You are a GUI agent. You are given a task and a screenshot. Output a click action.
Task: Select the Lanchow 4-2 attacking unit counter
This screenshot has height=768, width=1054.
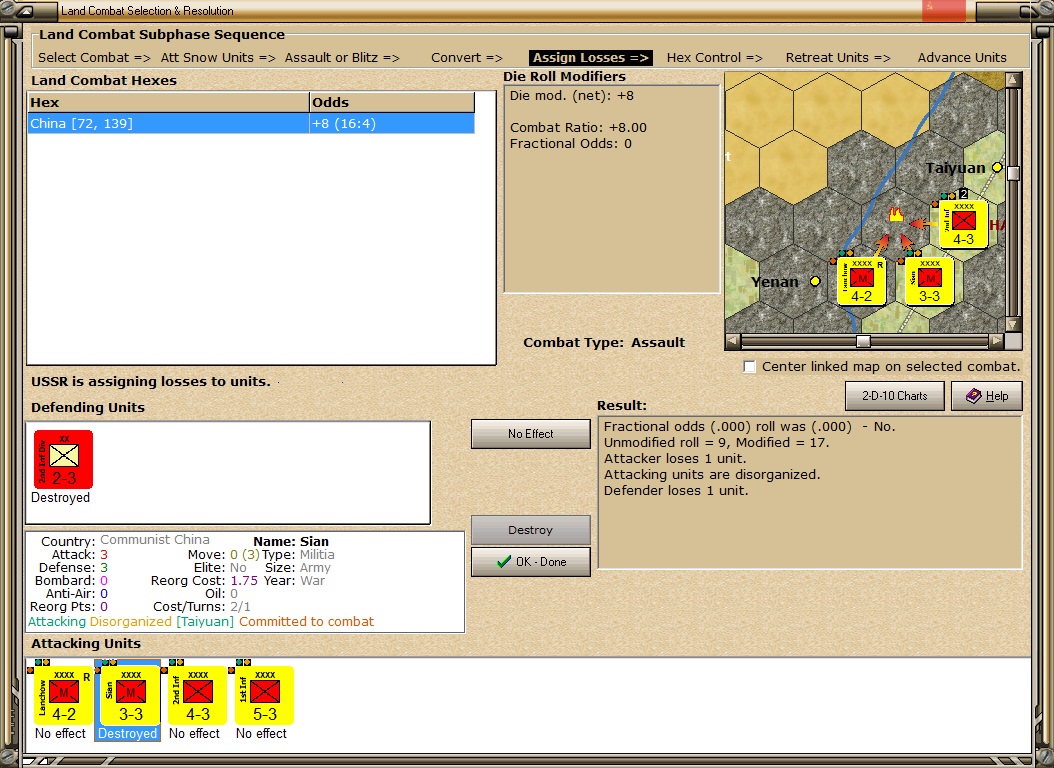click(63, 695)
